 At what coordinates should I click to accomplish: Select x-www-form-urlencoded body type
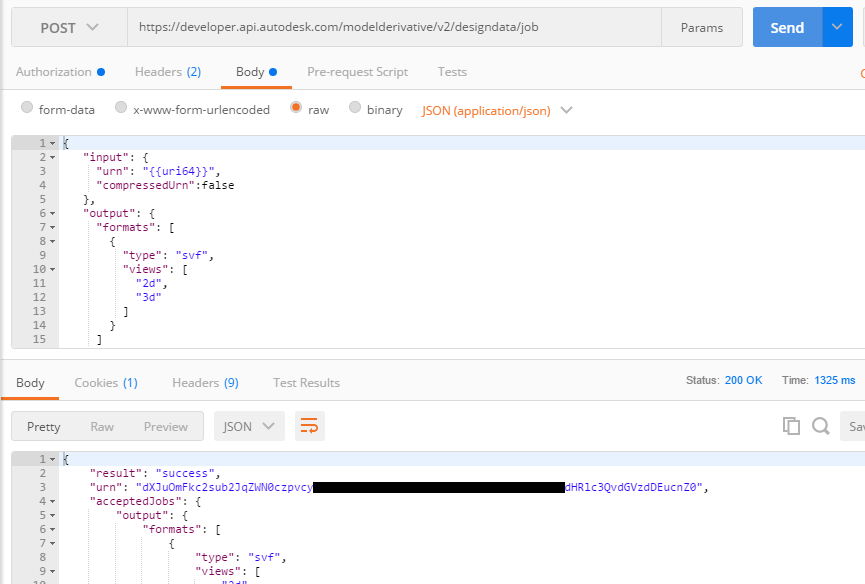(x=120, y=108)
